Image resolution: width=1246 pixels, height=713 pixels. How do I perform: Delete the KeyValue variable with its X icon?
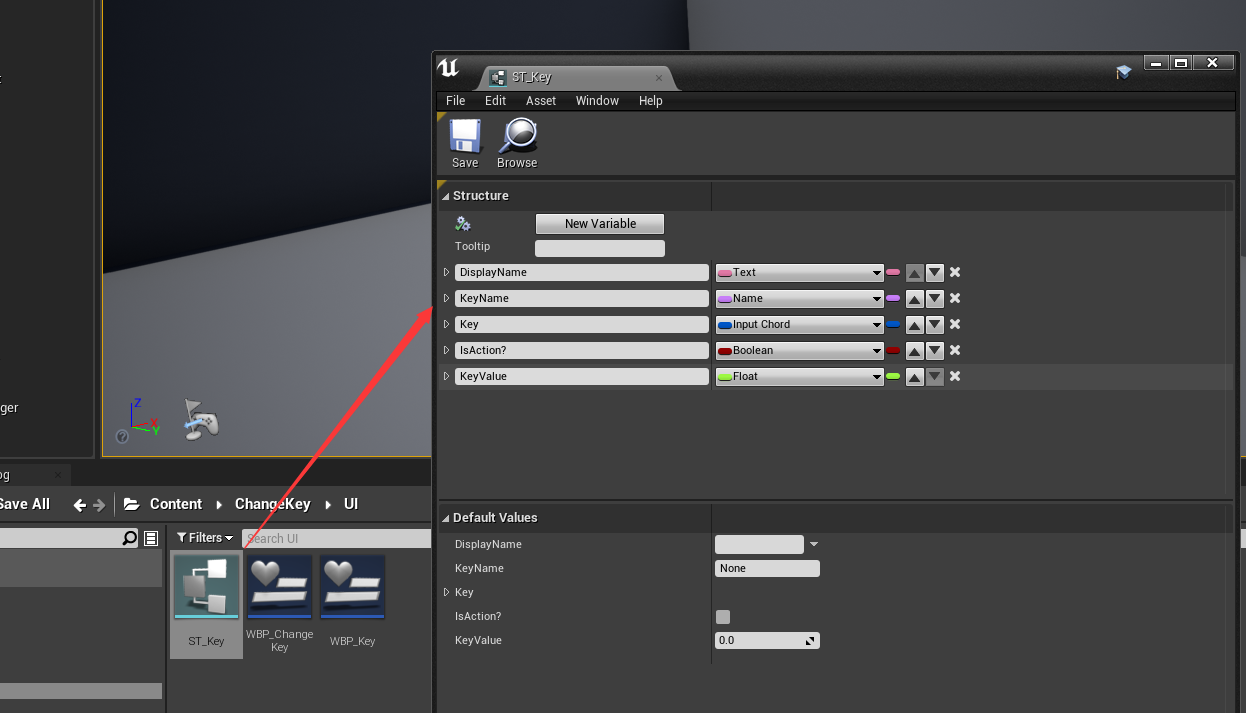[x=954, y=376]
